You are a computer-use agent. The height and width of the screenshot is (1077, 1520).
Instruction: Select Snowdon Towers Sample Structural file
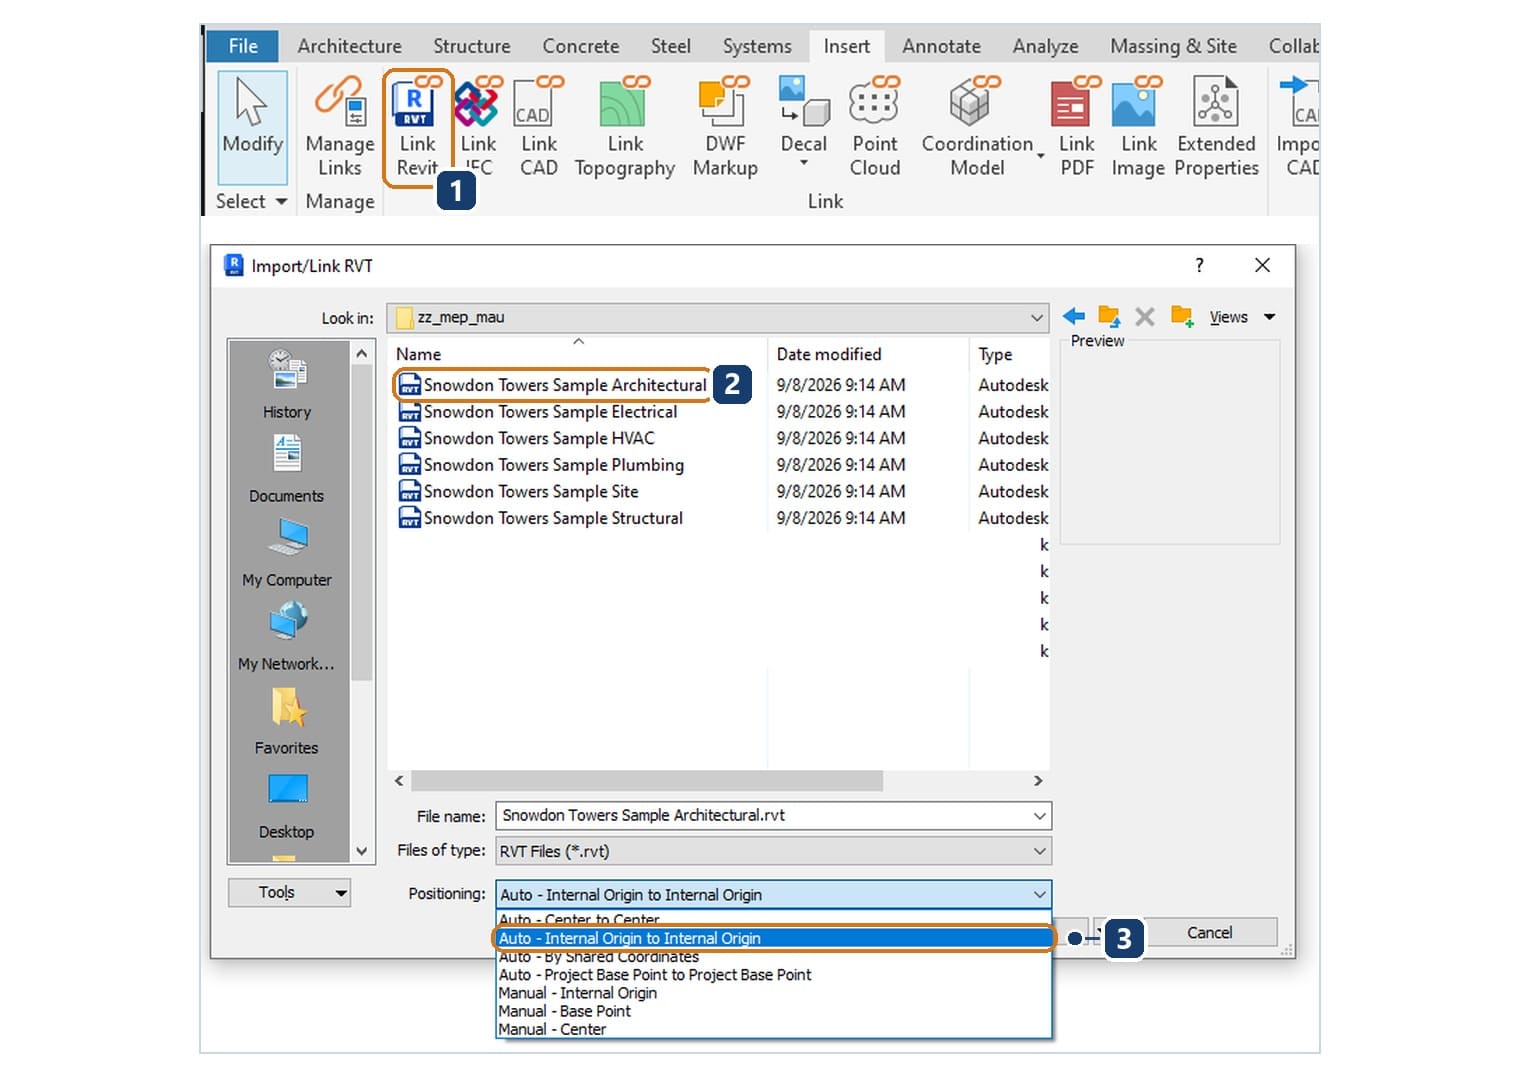(x=541, y=518)
